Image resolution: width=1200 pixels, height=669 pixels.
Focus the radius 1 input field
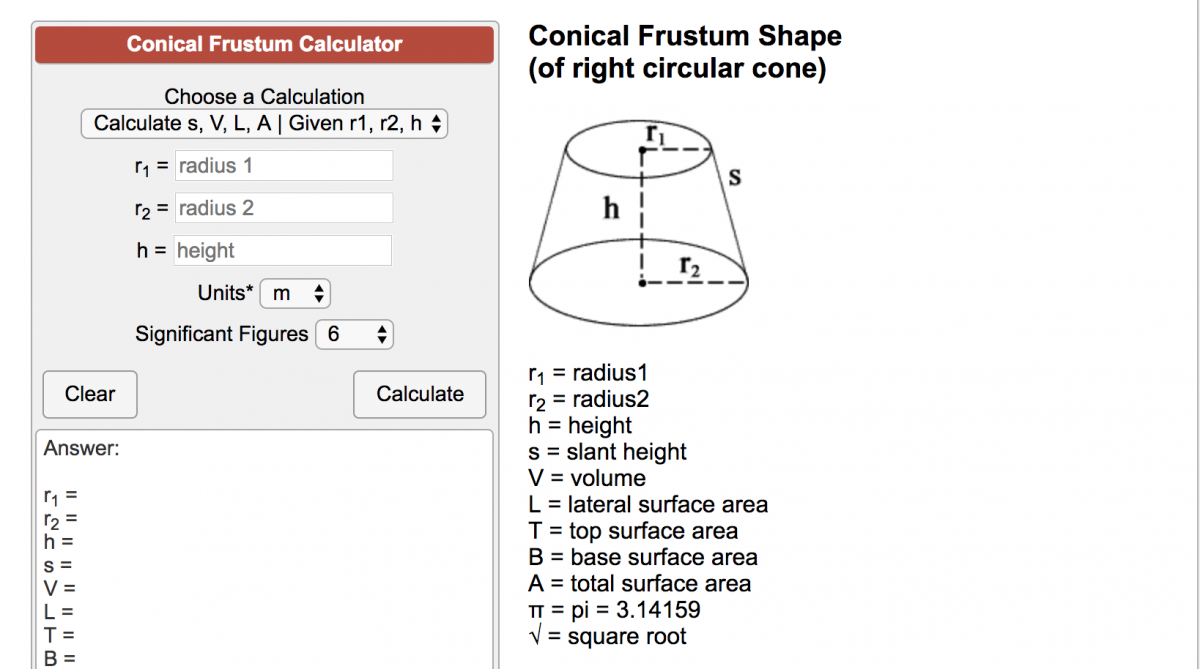pos(284,166)
